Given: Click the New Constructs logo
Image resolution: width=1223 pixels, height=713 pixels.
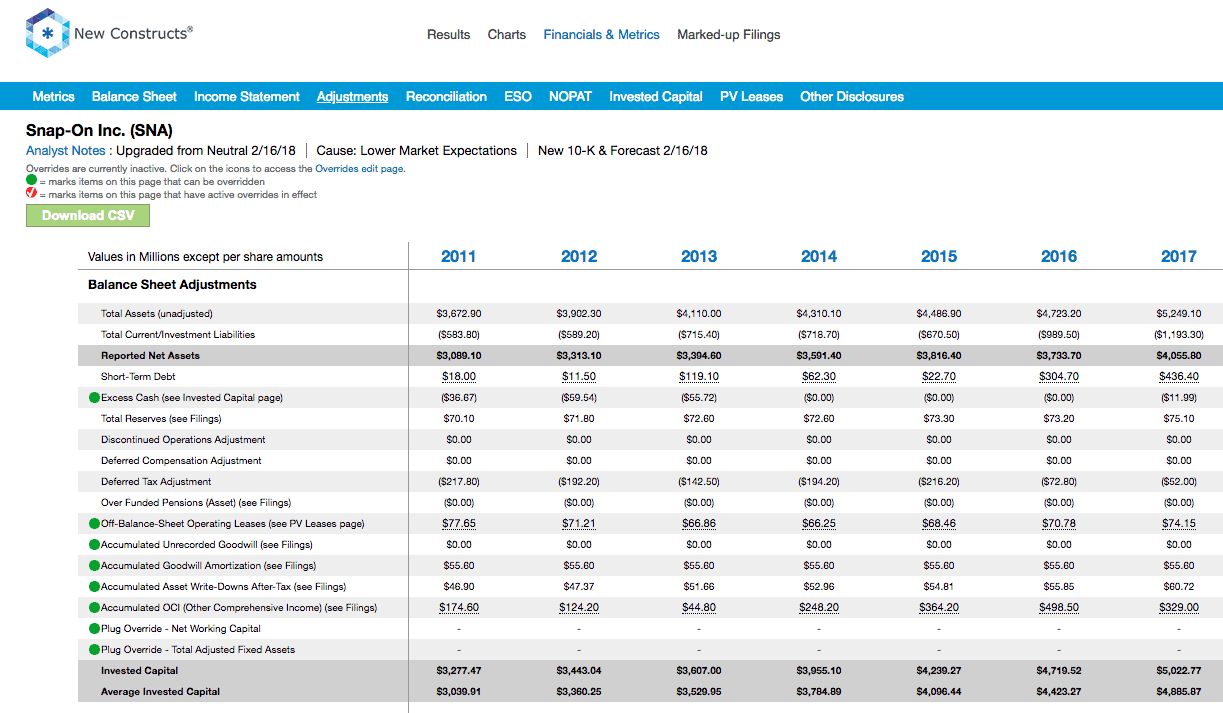Looking at the screenshot, I should coord(109,34).
